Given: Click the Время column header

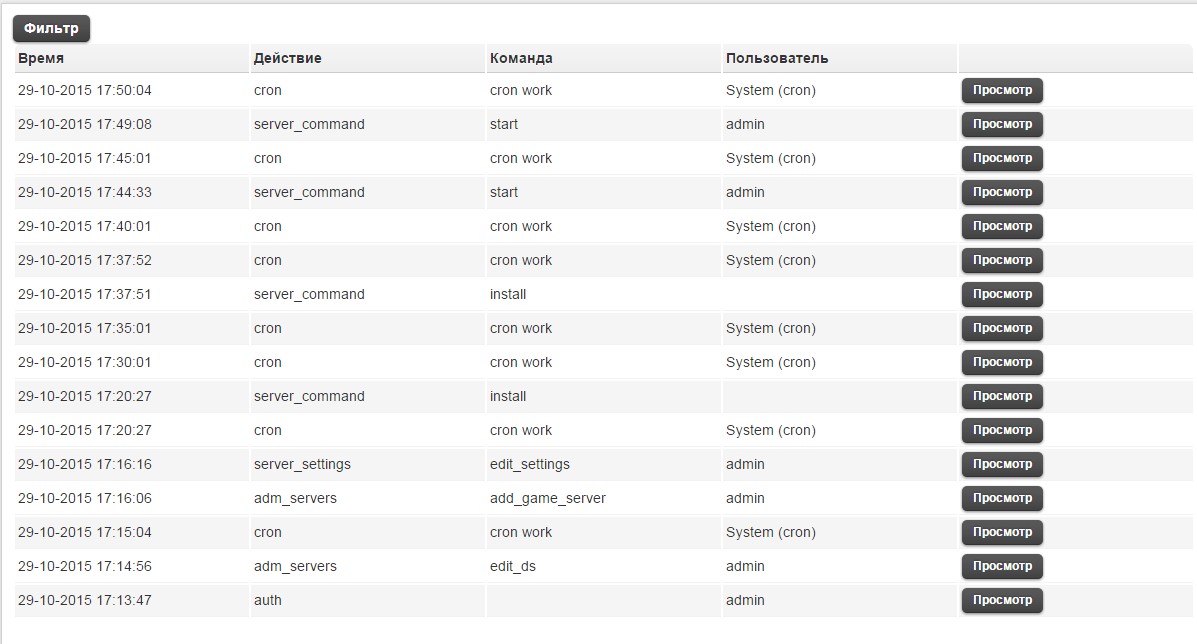Looking at the screenshot, I should tap(41, 58).
